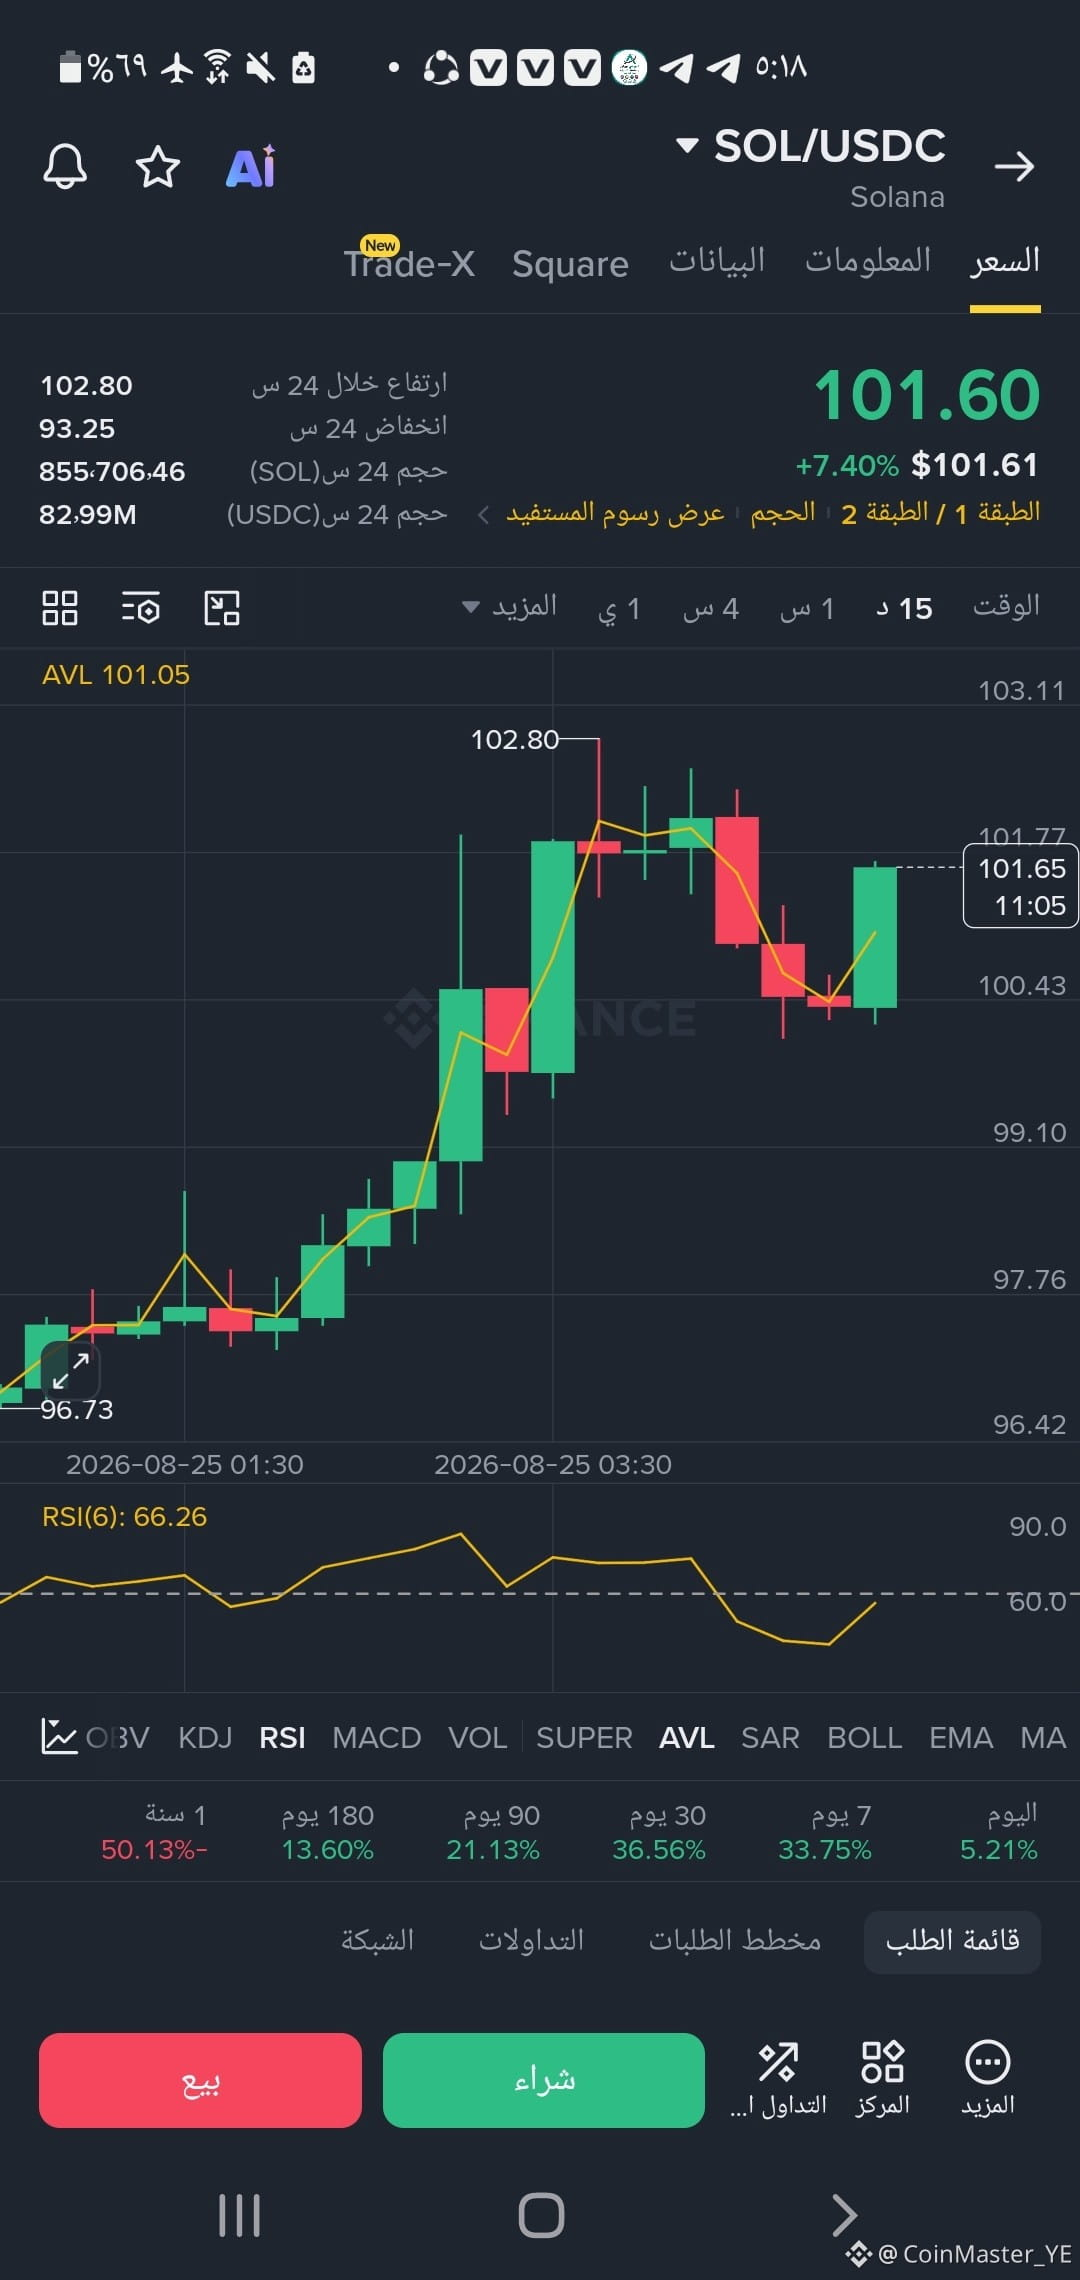Open chart indicator settings icon
Viewport: 1080px width, 2280px height.
(x=141, y=607)
